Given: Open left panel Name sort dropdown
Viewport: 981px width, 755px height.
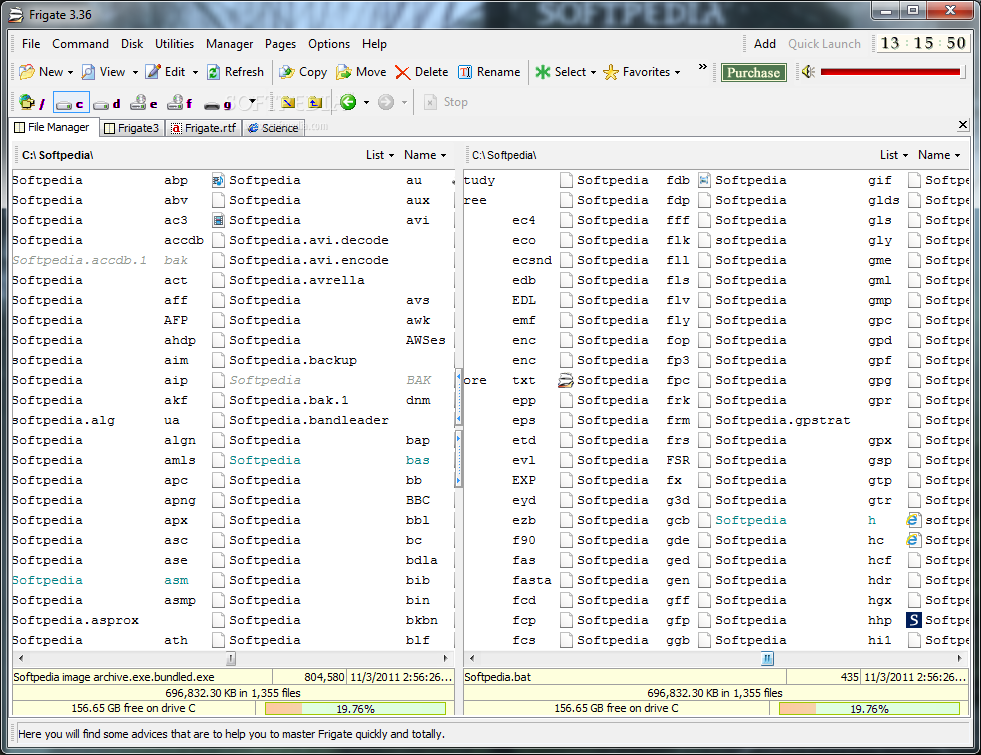Looking at the screenshot, I should click(x=425, y=155).
